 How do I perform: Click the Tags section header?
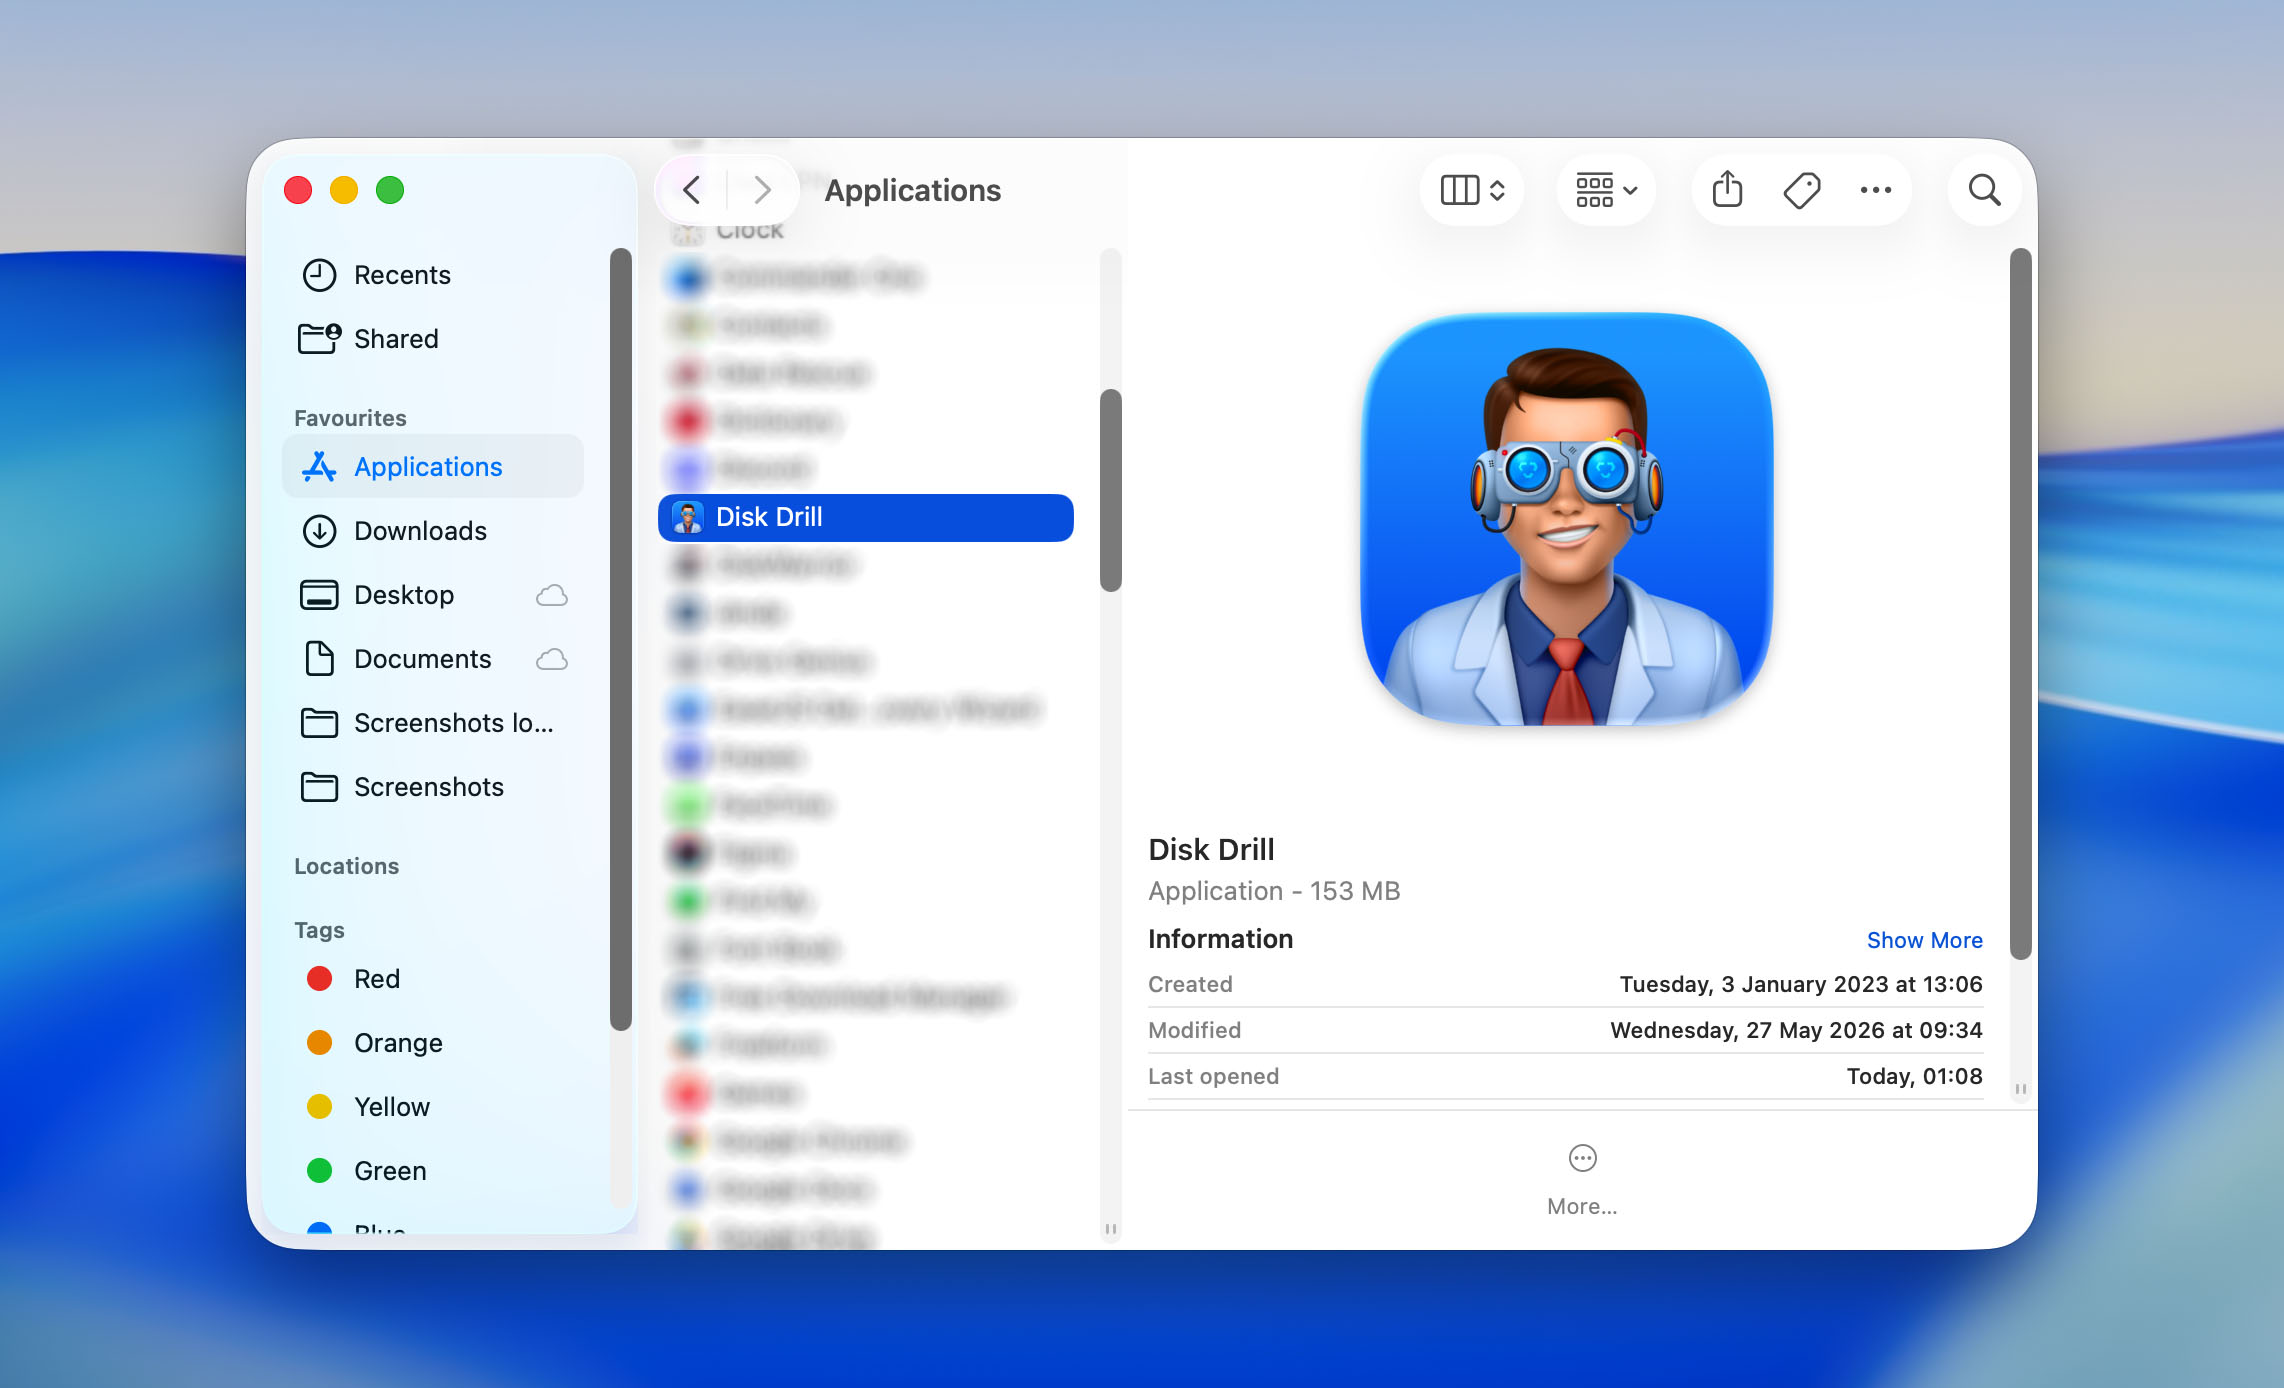point(319,930)
